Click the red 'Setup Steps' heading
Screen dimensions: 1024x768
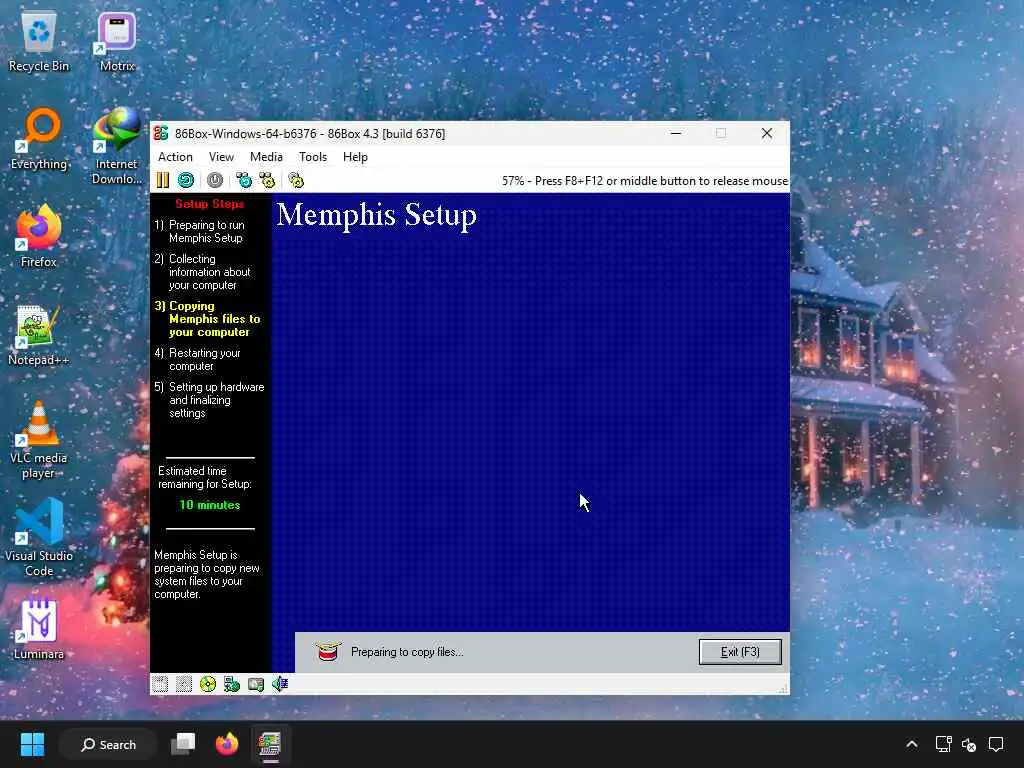tap(210, 204)
